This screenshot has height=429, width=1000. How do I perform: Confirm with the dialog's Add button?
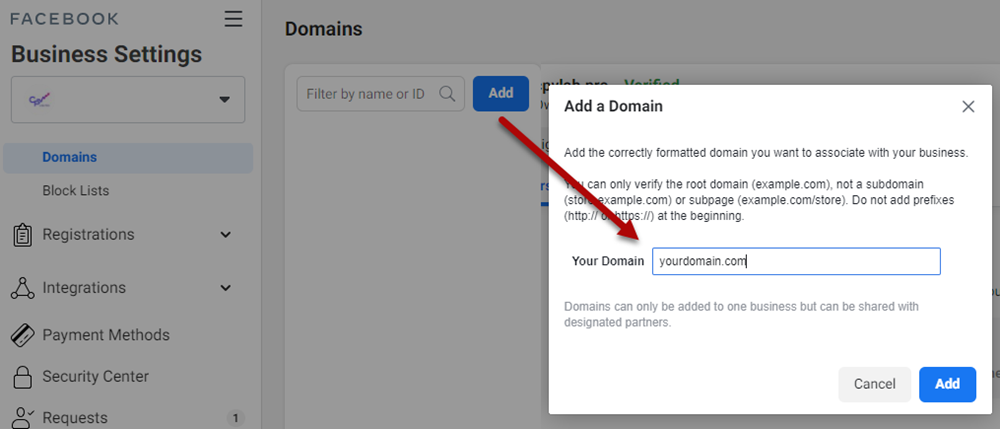pos(947,384)
